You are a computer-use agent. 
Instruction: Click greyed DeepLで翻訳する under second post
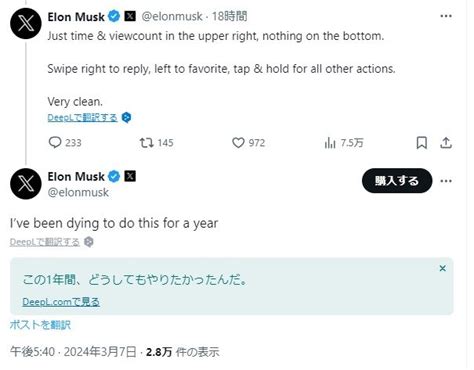[x=45, y=242]
